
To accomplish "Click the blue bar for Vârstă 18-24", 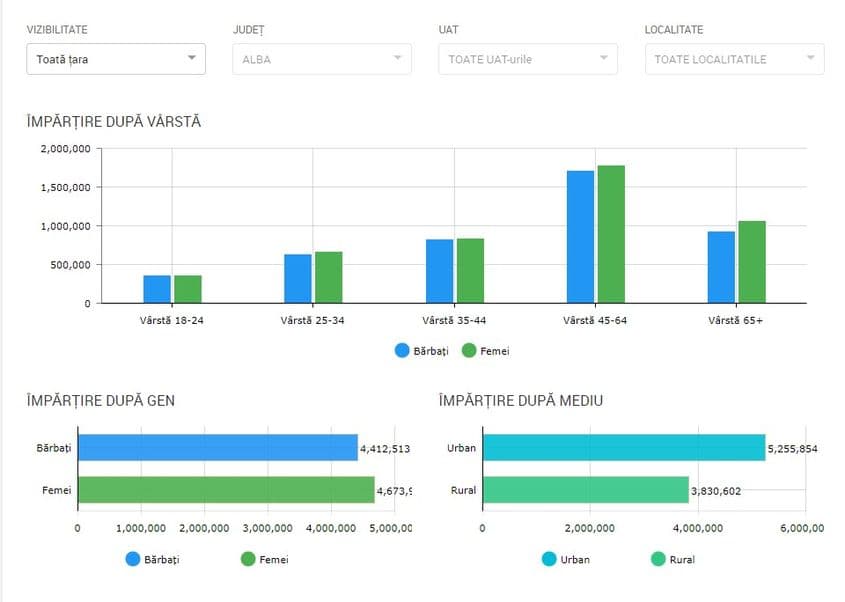I will 157,289.
